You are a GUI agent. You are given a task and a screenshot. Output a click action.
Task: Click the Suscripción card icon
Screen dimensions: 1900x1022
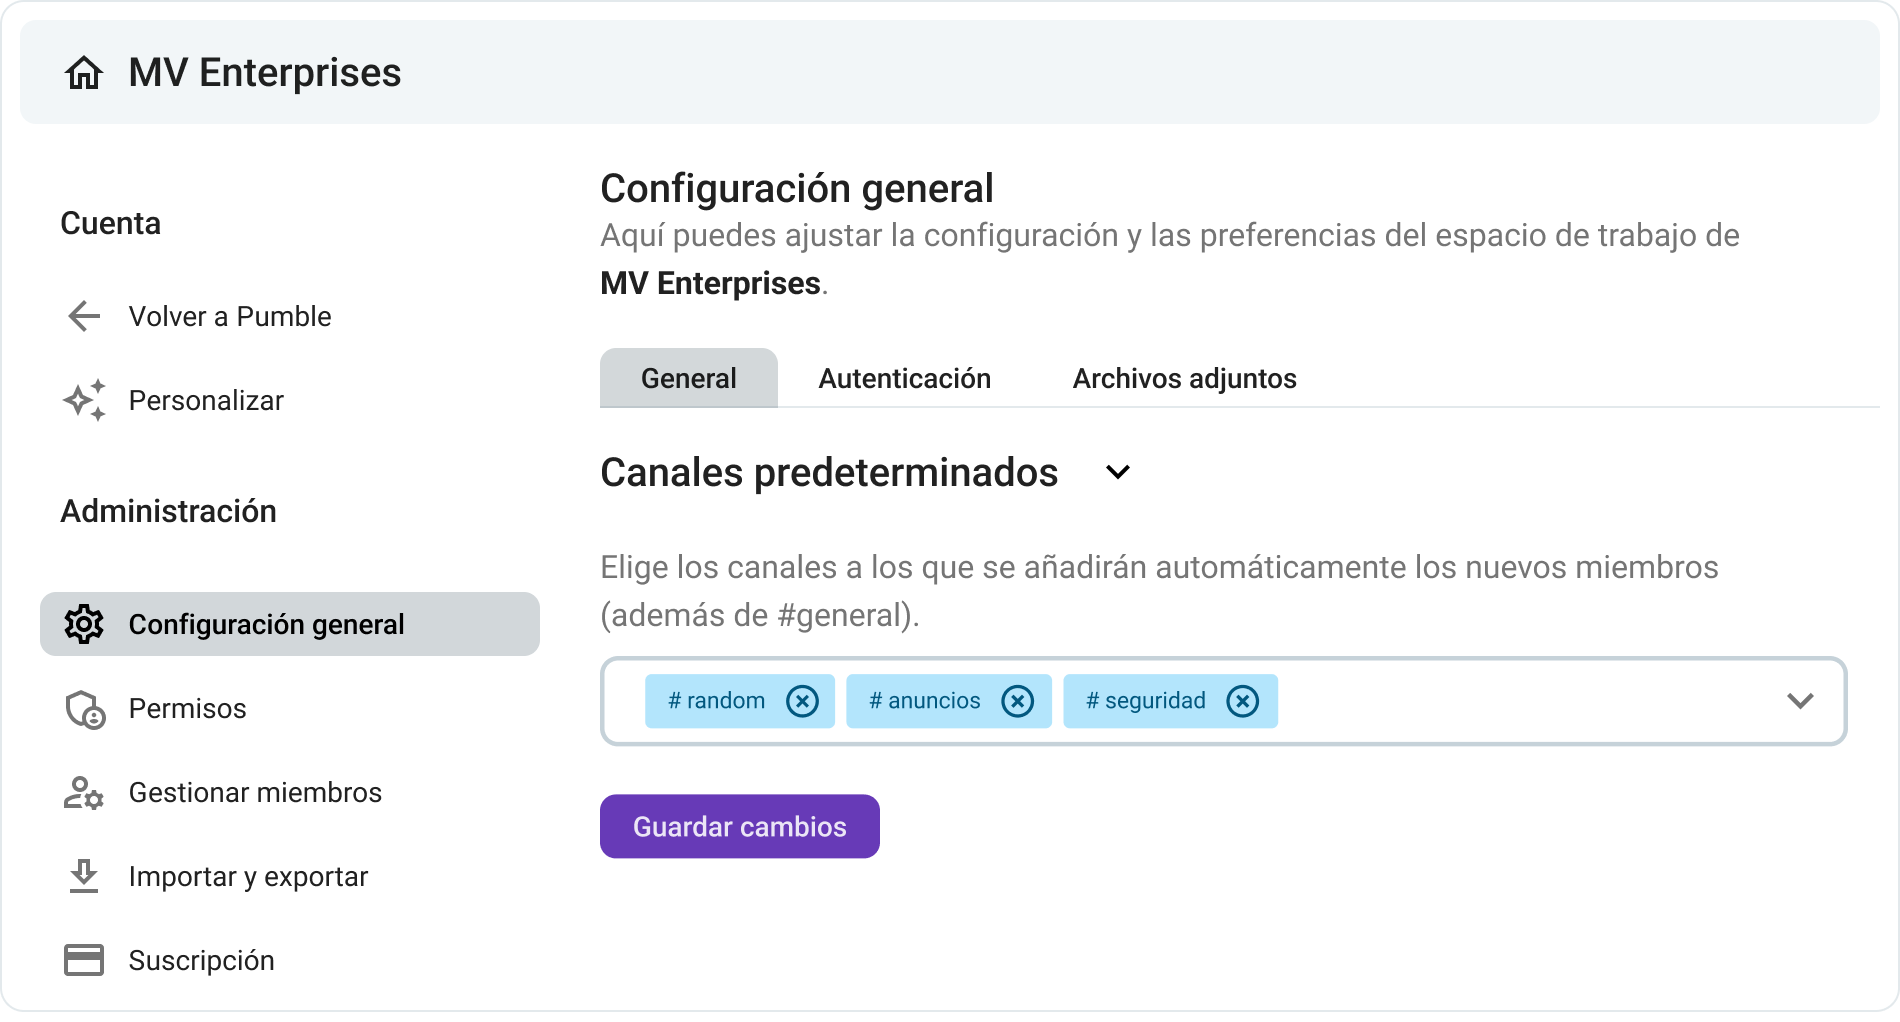(84, 960)
